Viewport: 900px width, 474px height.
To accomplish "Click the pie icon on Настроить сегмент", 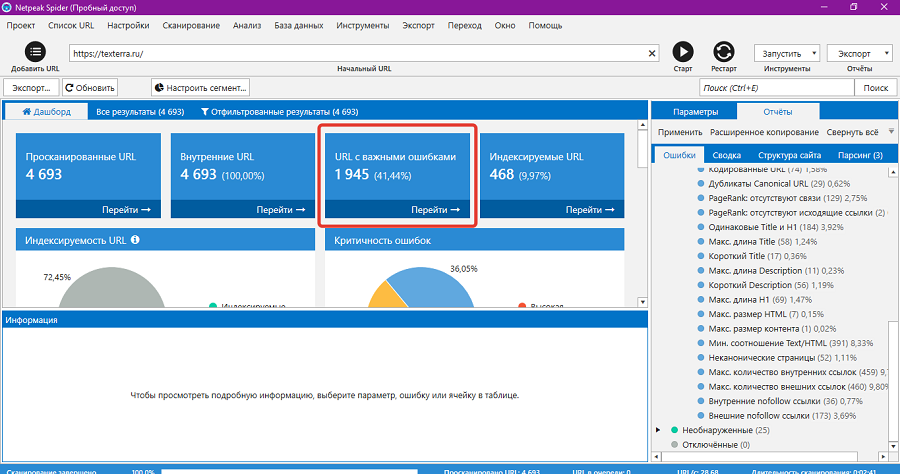I will [x=159, y=88].
